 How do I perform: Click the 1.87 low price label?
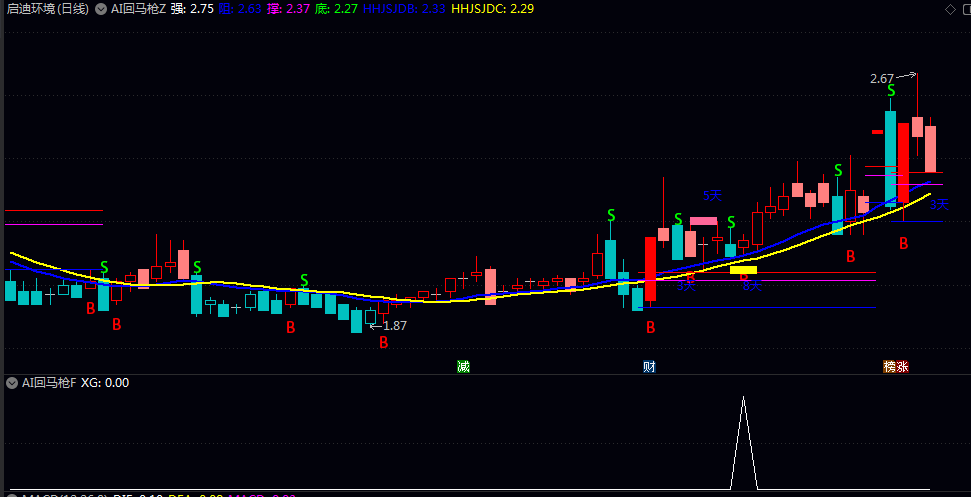click(395, 326)
